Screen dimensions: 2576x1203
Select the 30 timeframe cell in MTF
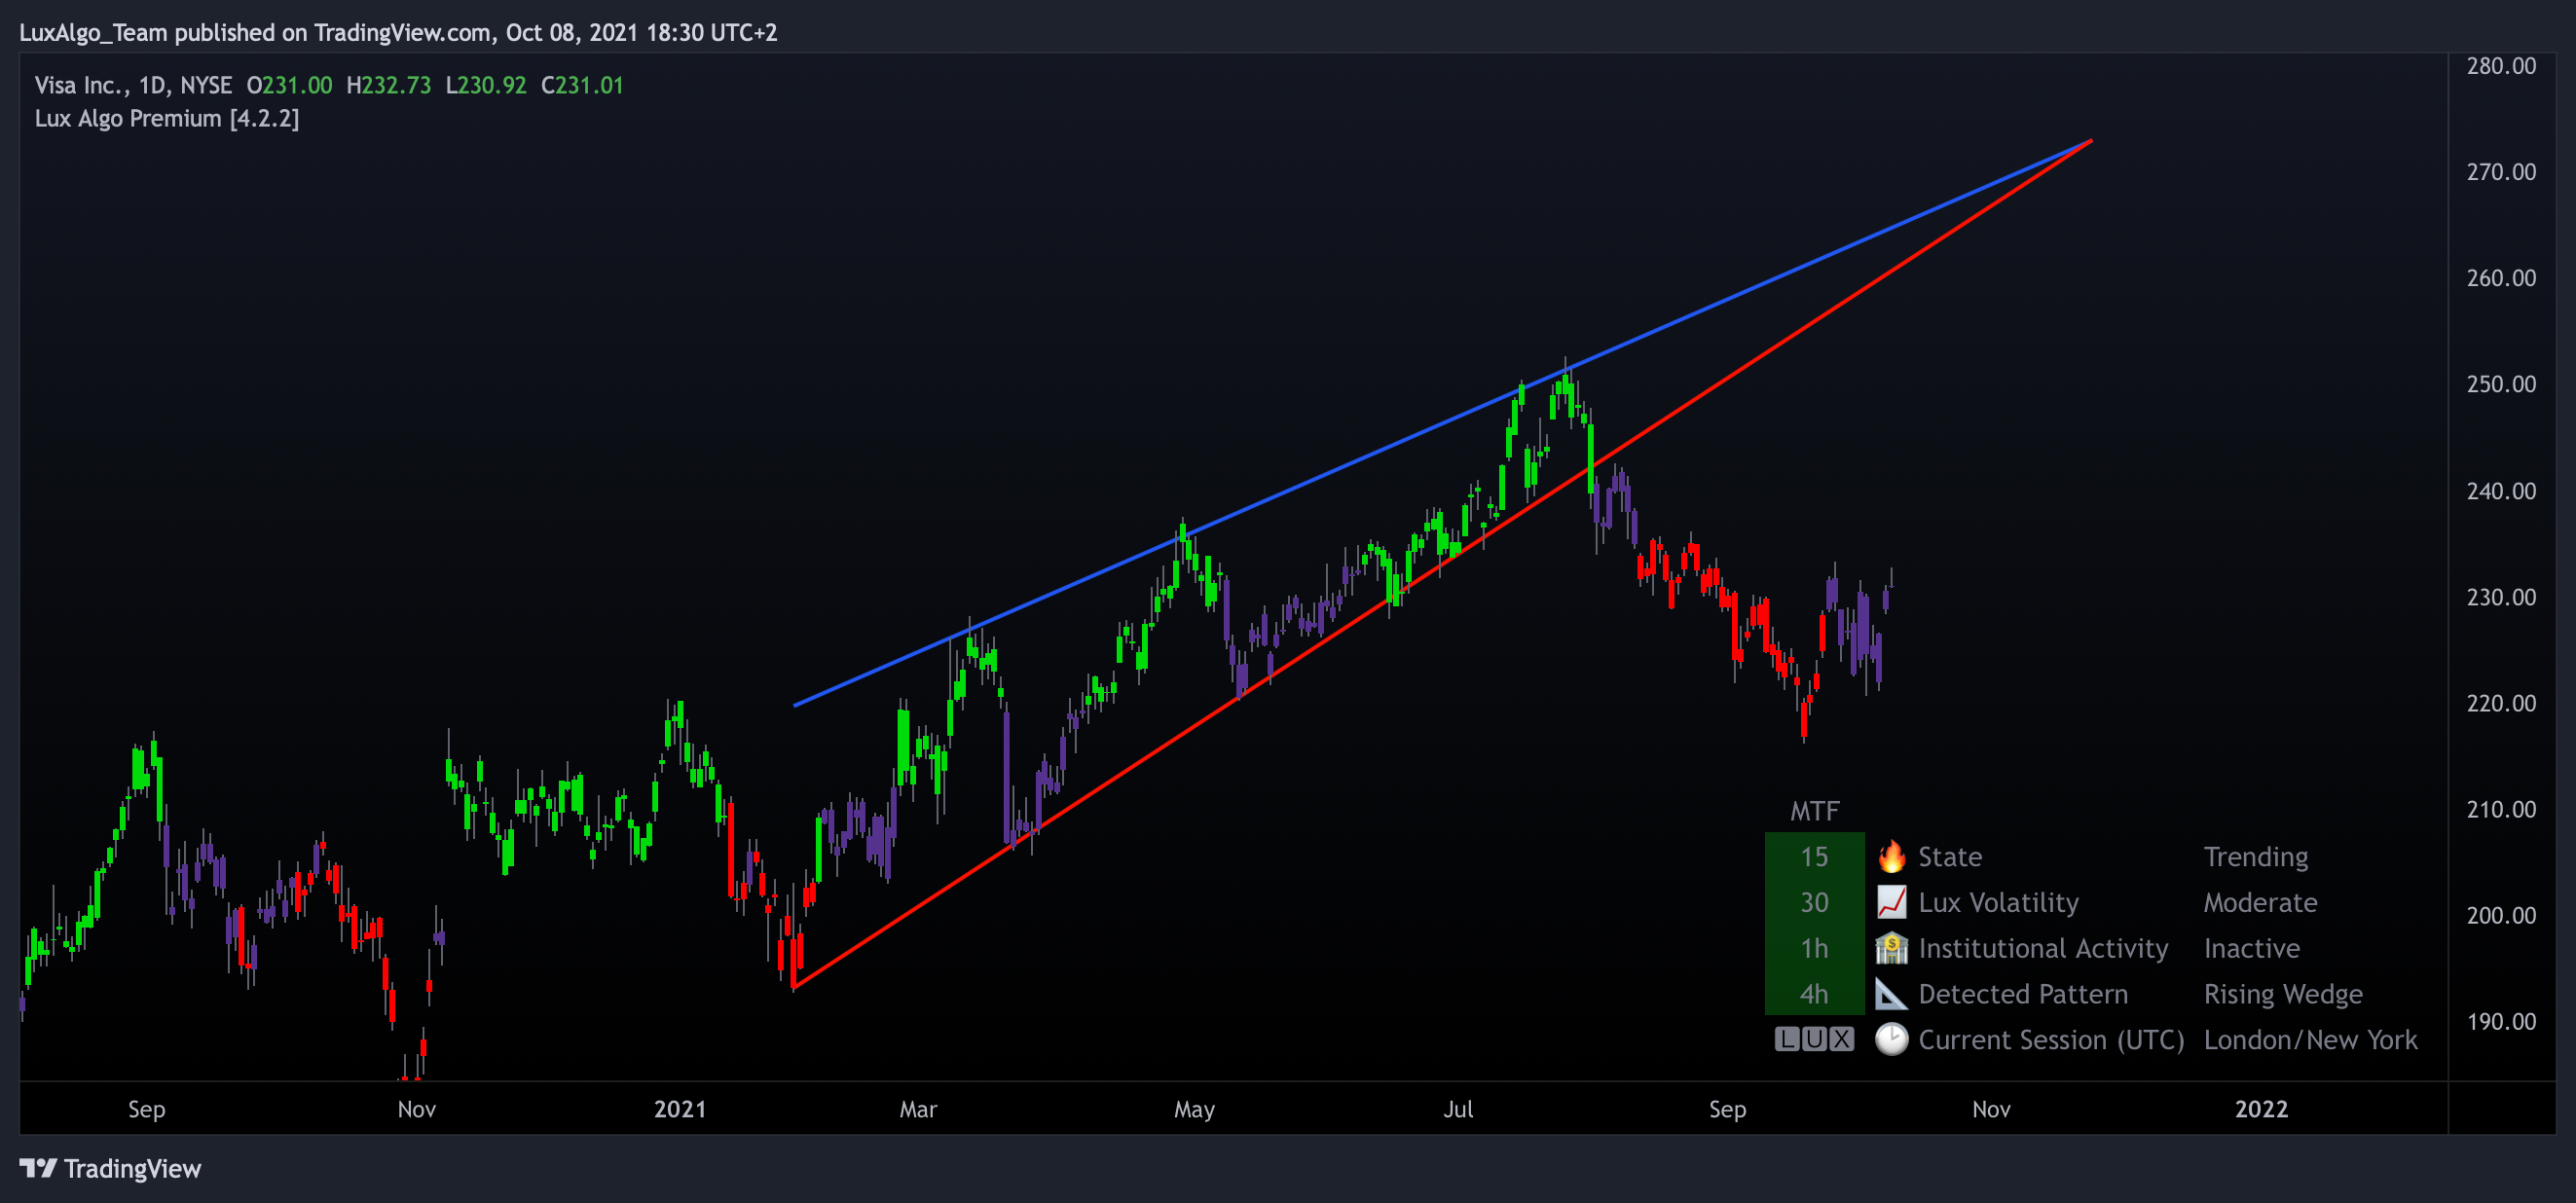tap(1814, 903)
